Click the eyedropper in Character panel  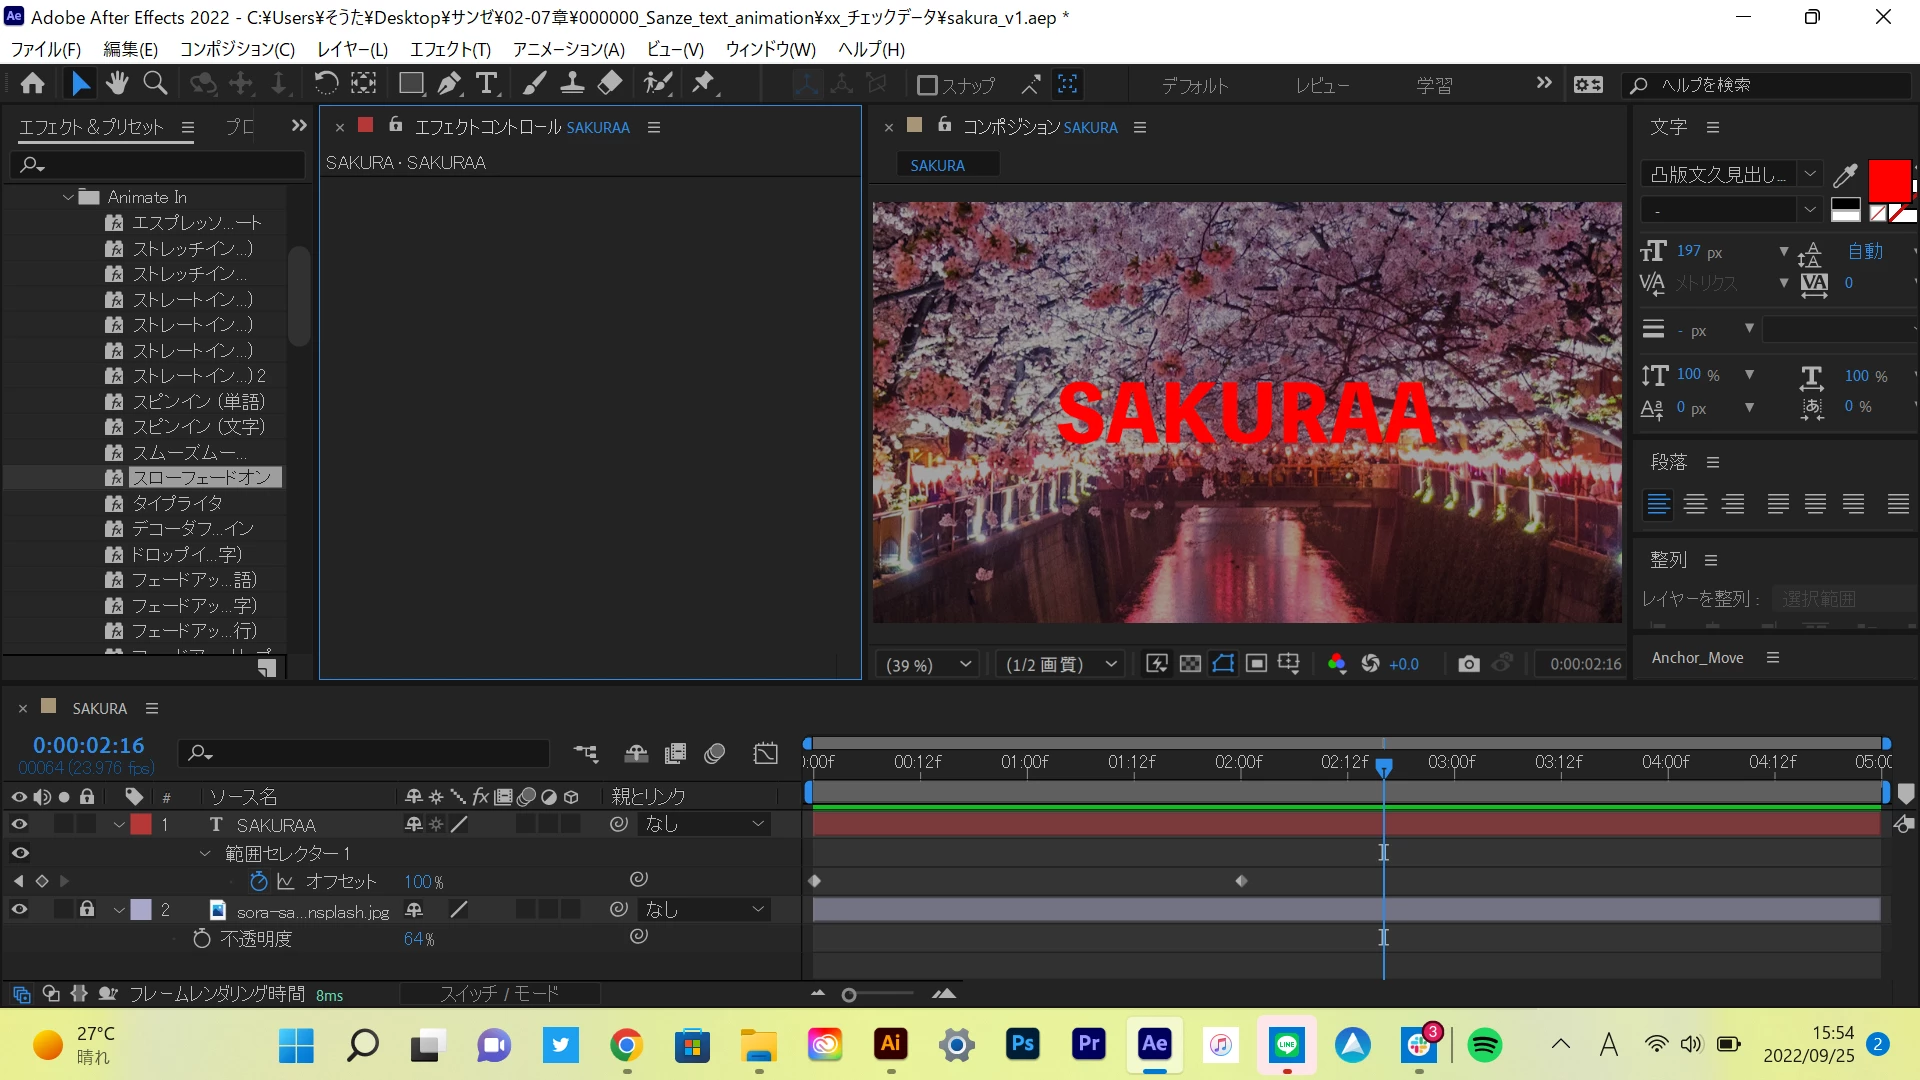pyautogui.click(x=1845, y=176)
